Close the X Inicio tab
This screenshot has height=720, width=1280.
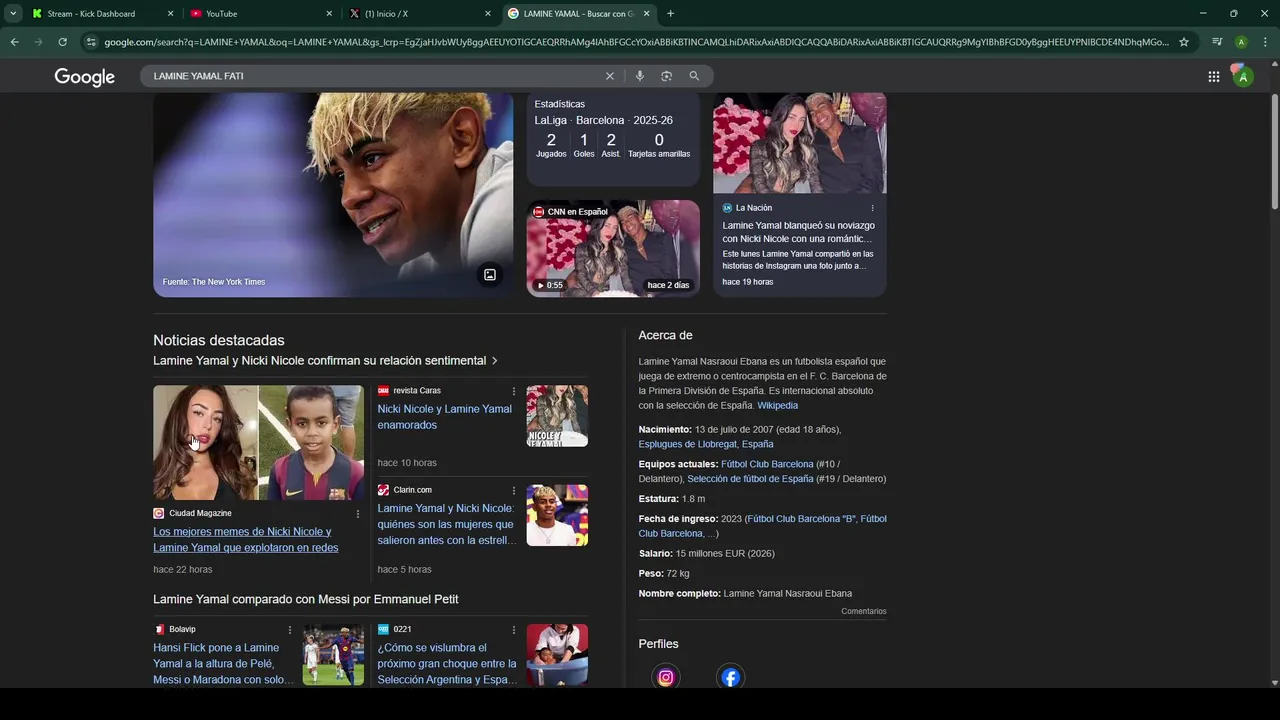point(488,14)
